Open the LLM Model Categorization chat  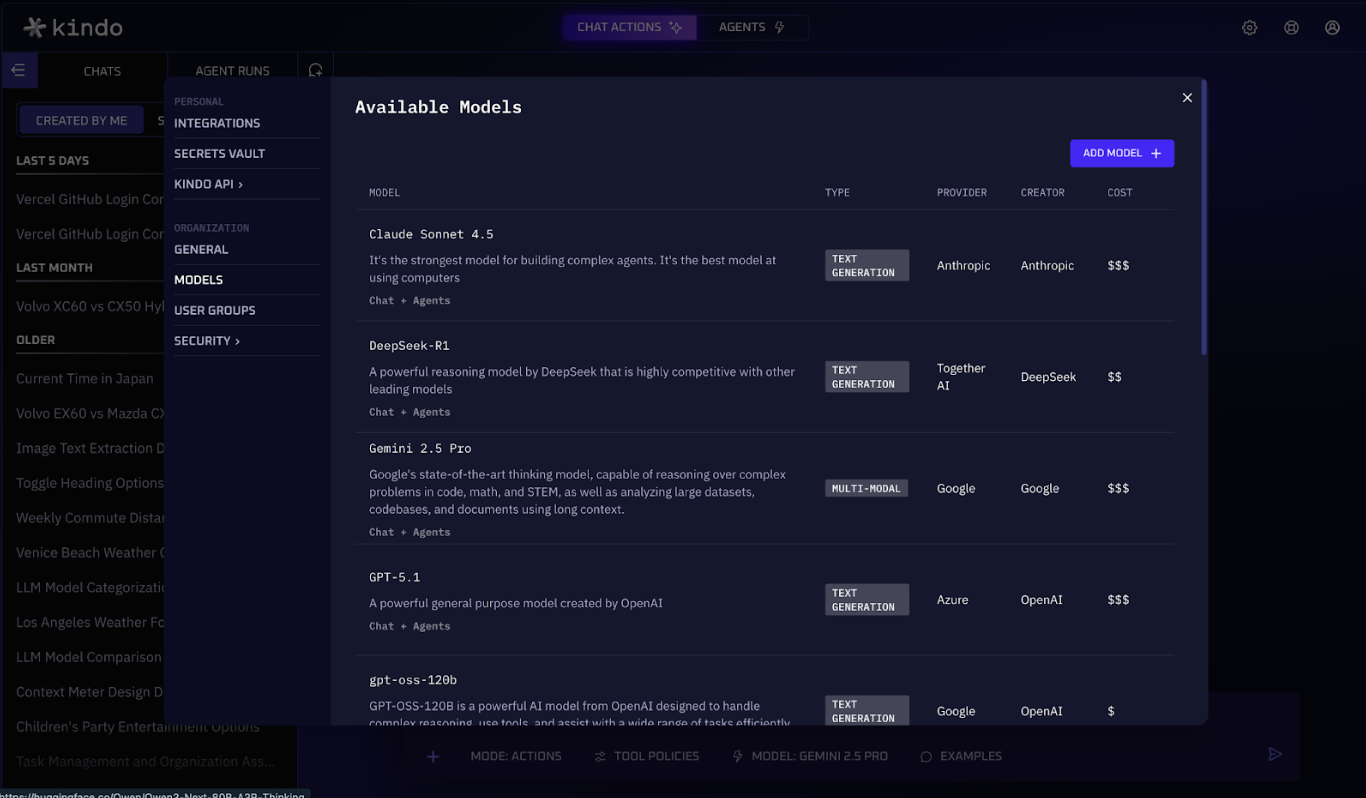pos(90,587)
